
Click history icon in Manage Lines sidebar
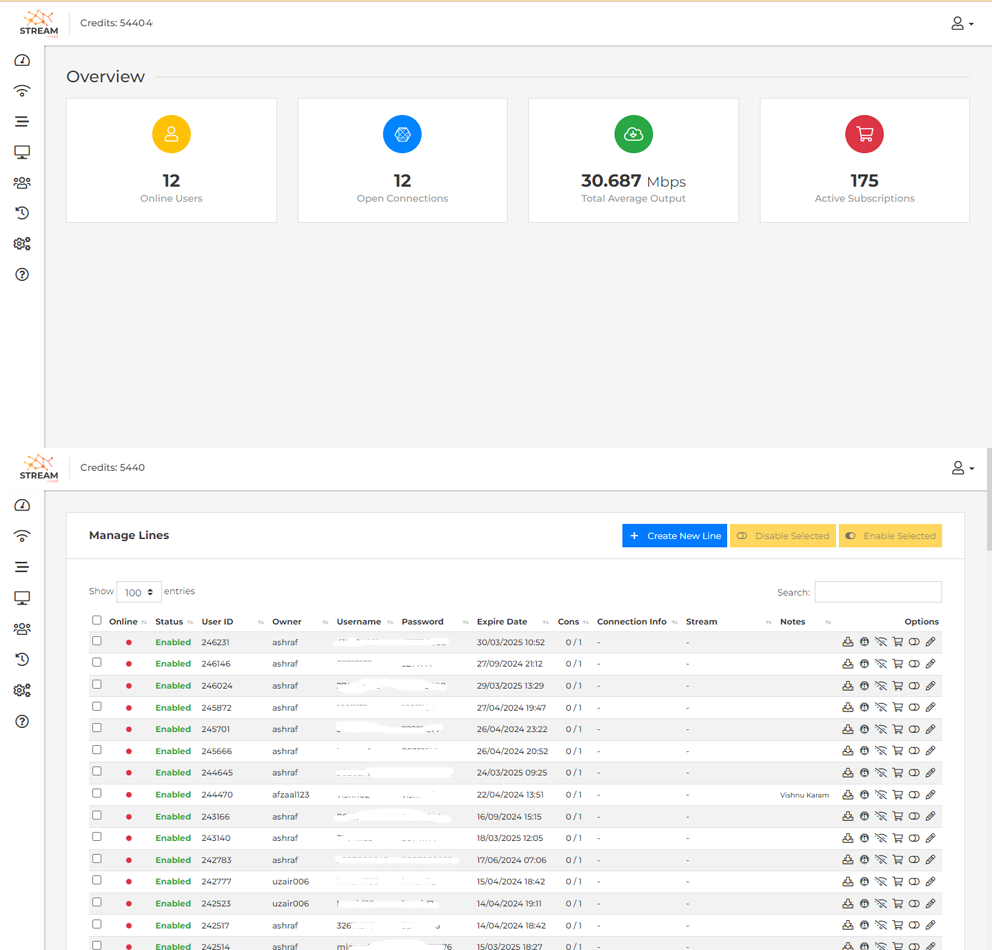pos(22,659)
